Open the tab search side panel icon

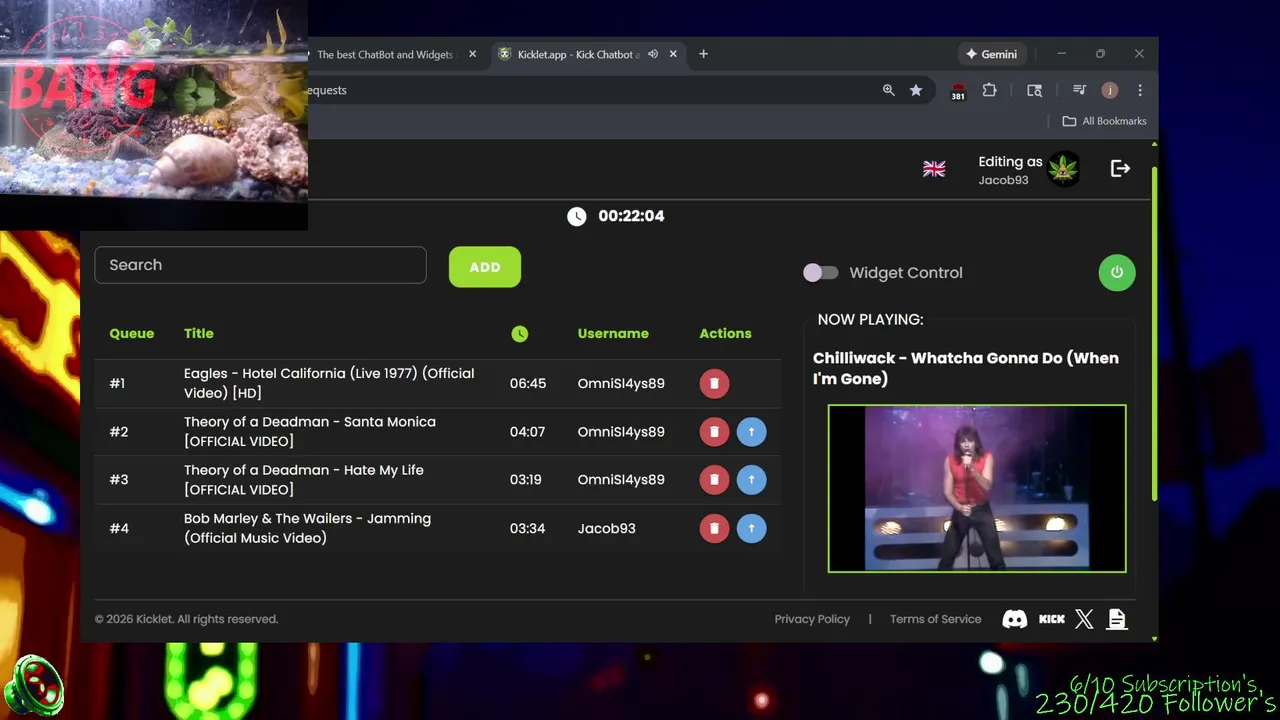[1035, 90]
